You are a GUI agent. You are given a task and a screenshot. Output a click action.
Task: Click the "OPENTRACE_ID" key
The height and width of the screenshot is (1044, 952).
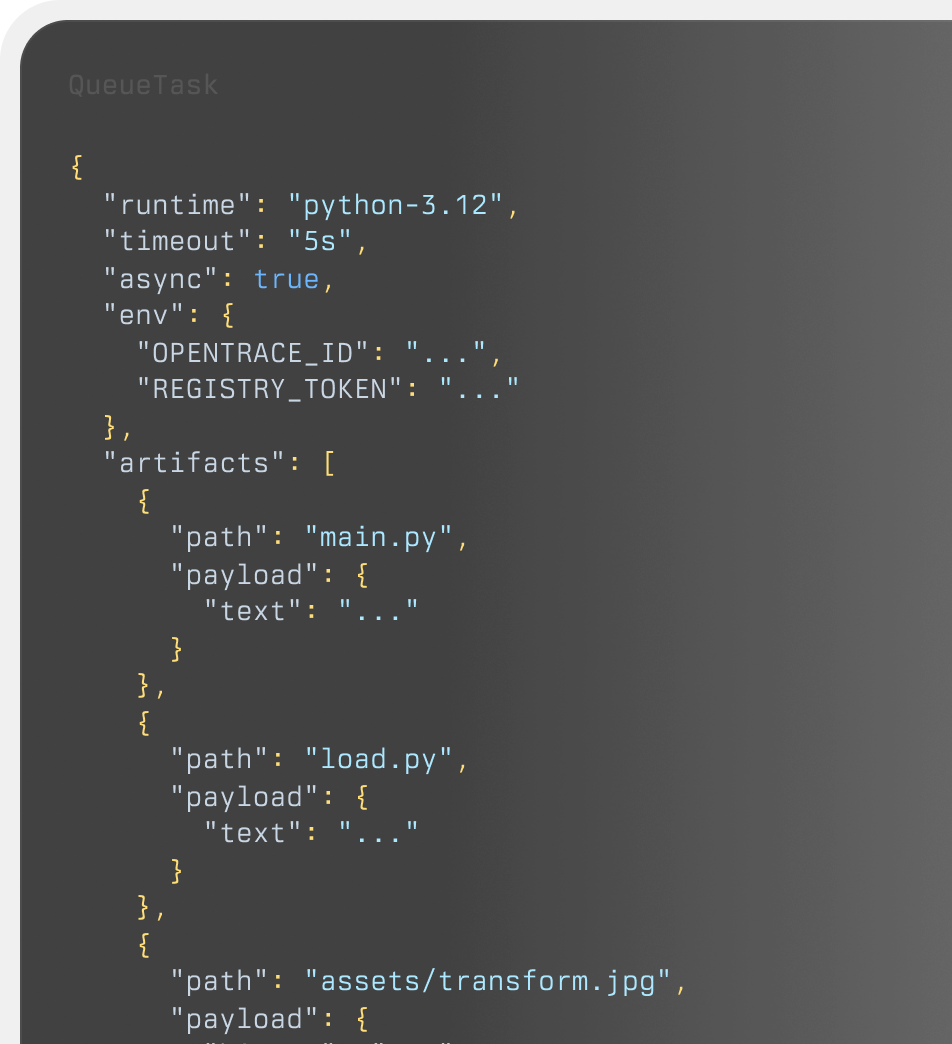tap(253, 352)
